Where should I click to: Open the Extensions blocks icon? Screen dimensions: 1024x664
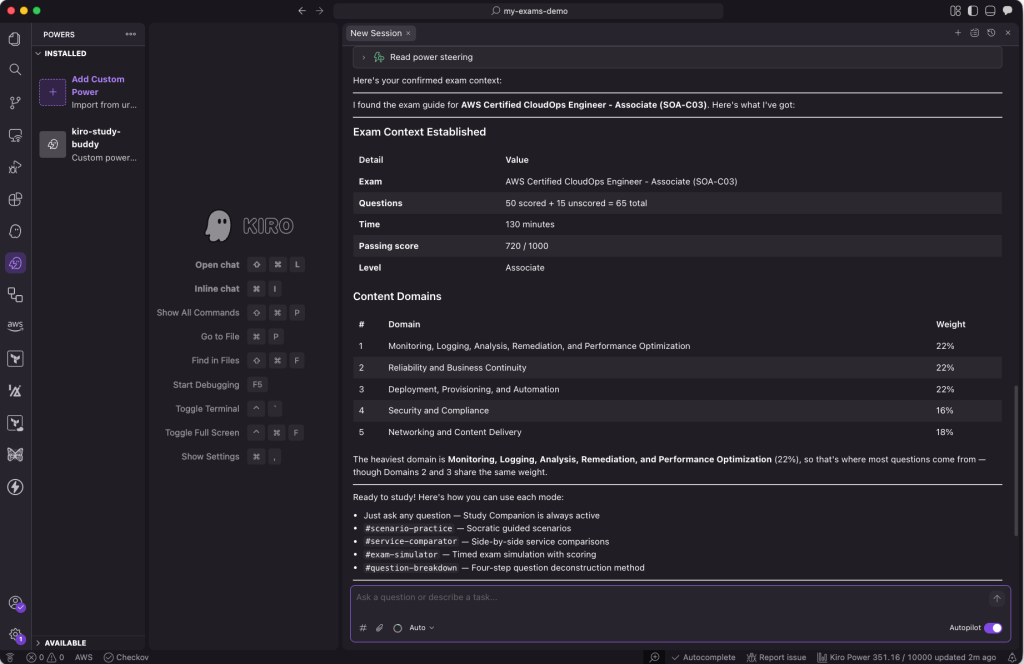15,199
